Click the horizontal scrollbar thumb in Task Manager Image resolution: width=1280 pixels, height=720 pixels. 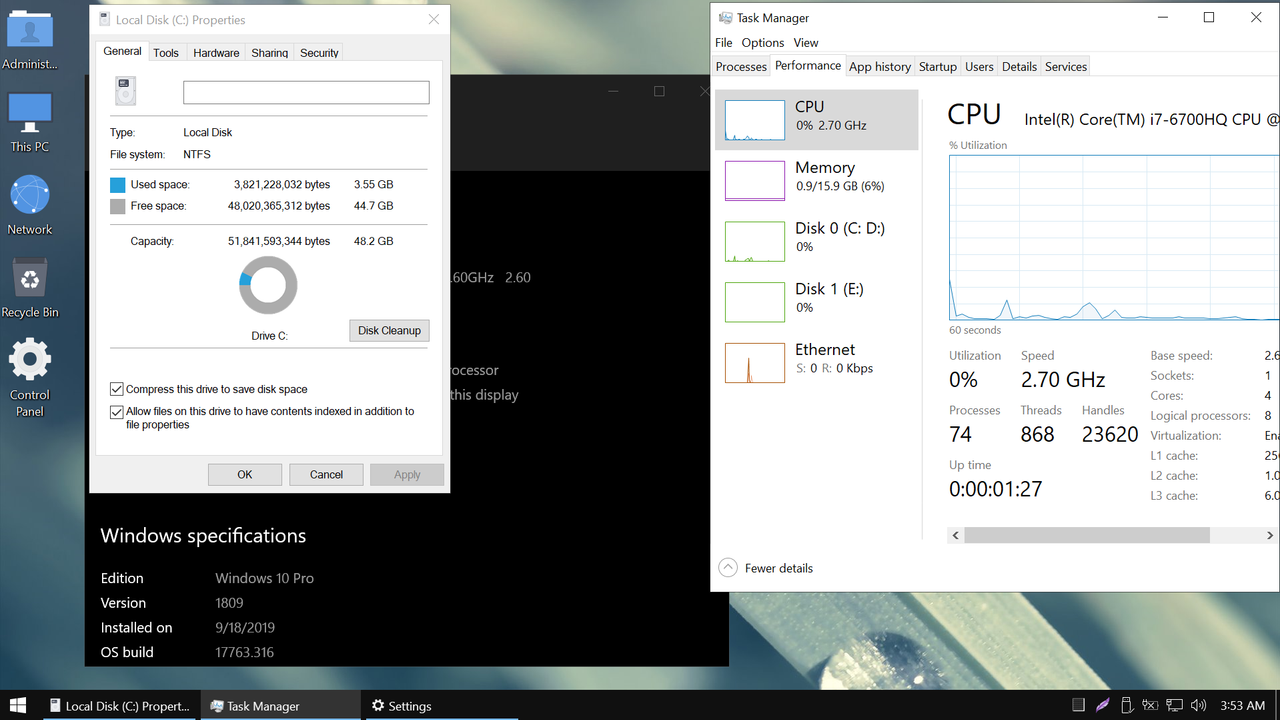1087,535
